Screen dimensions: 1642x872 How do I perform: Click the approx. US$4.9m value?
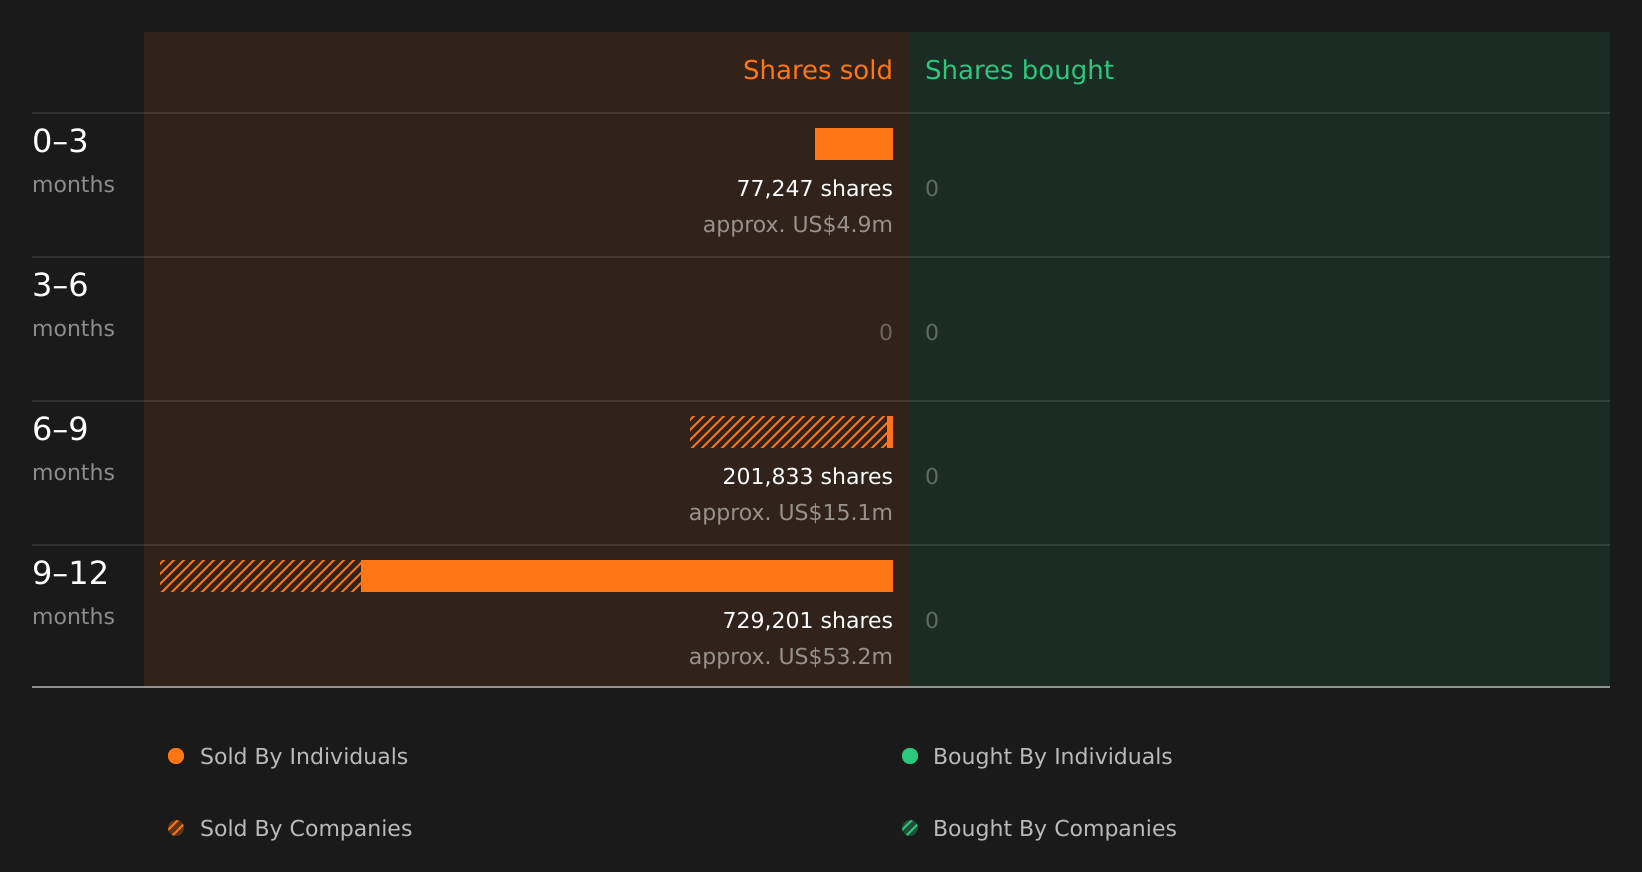coord(797,225)
